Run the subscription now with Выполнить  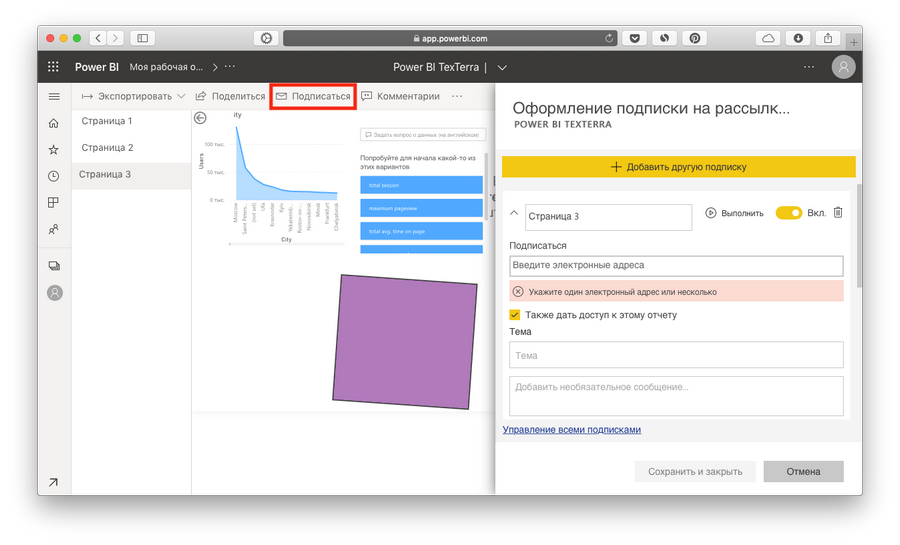click(x=734, y=213)
